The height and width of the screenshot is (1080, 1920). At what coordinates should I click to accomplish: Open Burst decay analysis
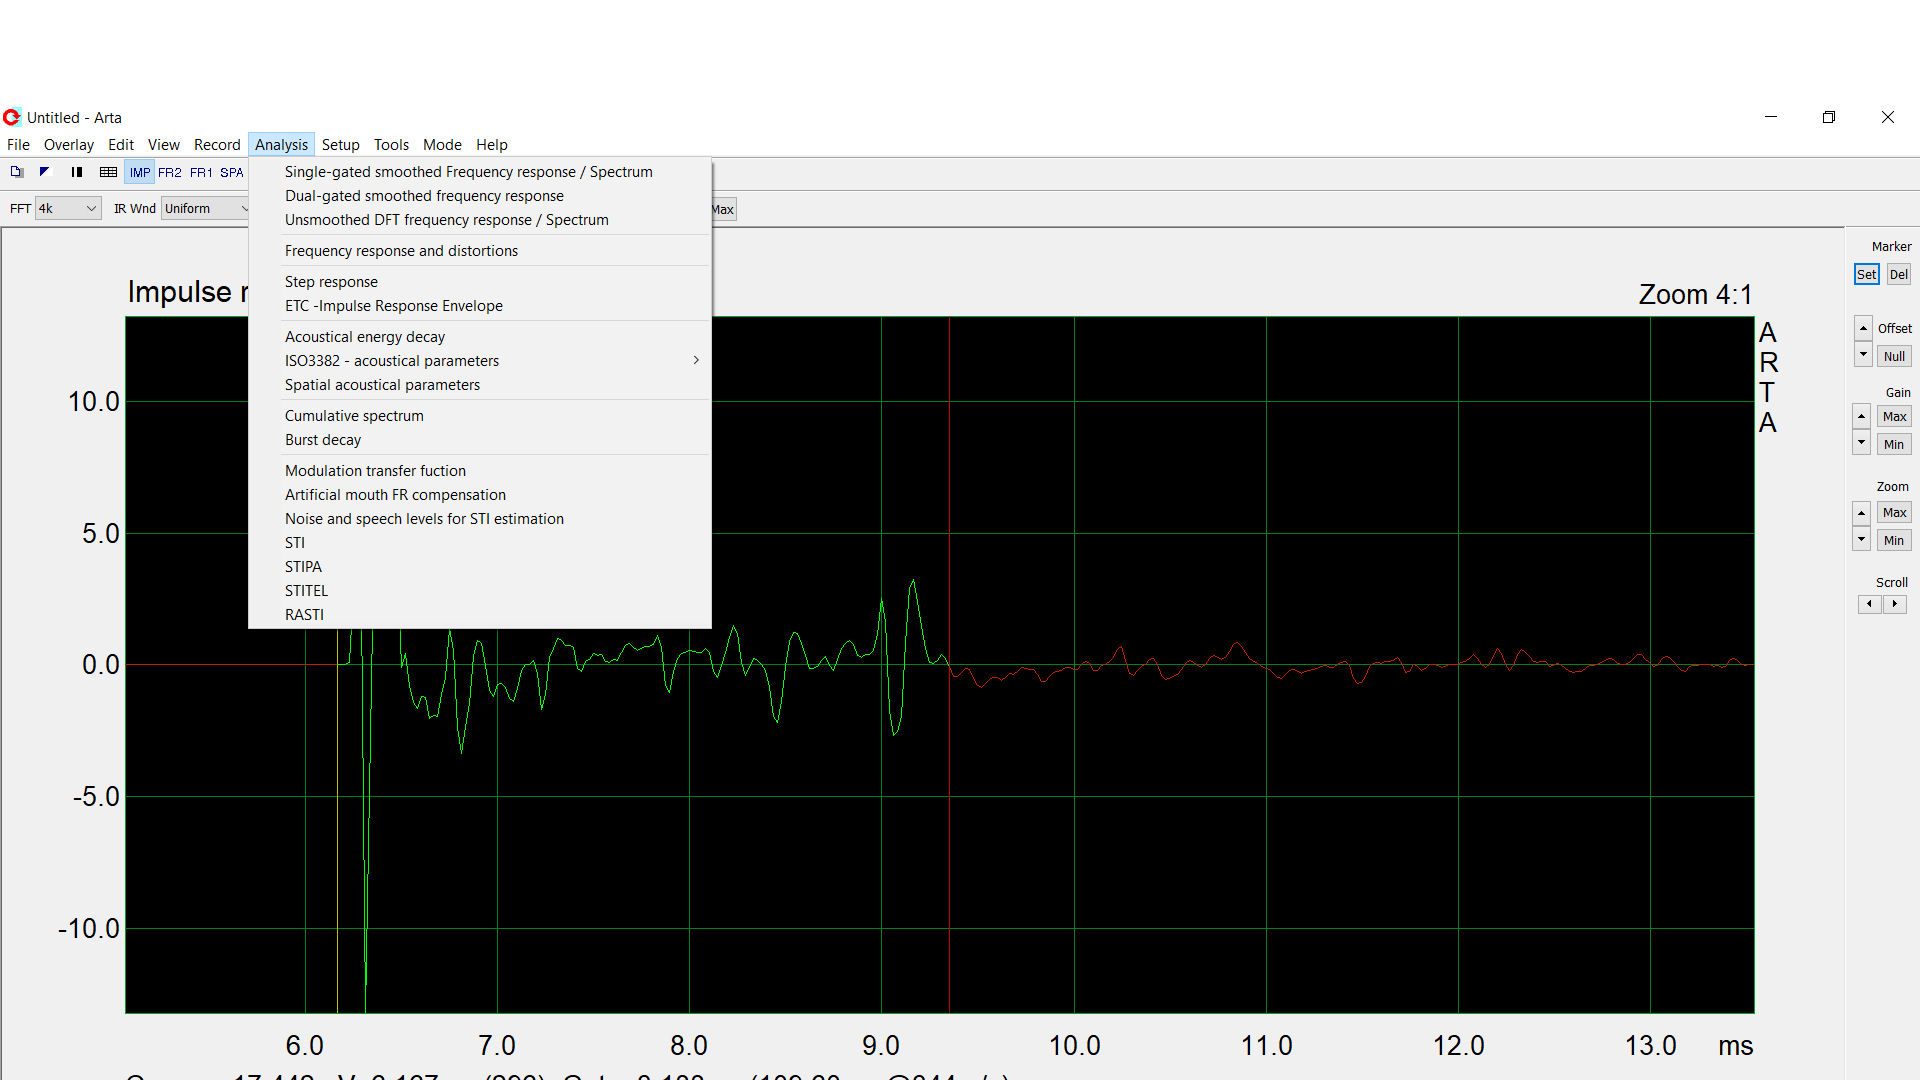[480, 440]
